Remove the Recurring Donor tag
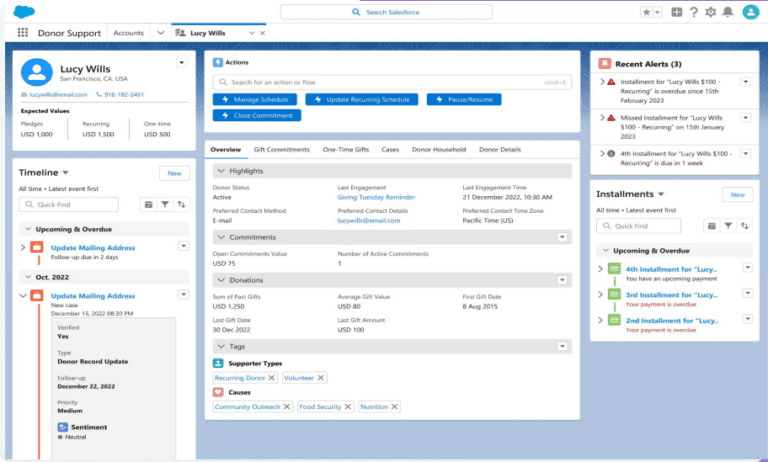Viewport: 768px width, 462px height. tap(271, 378)
